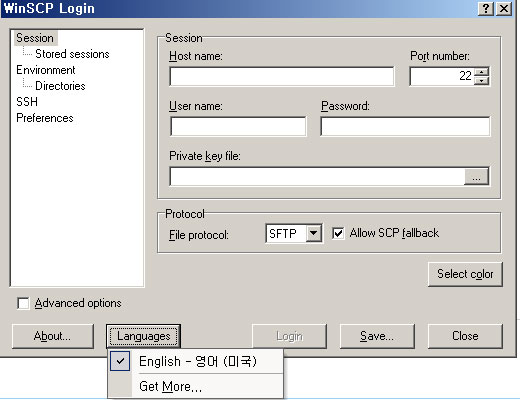
Task: Select SSH in the tree
Action: pyautogui.click(x=27, y=102)
